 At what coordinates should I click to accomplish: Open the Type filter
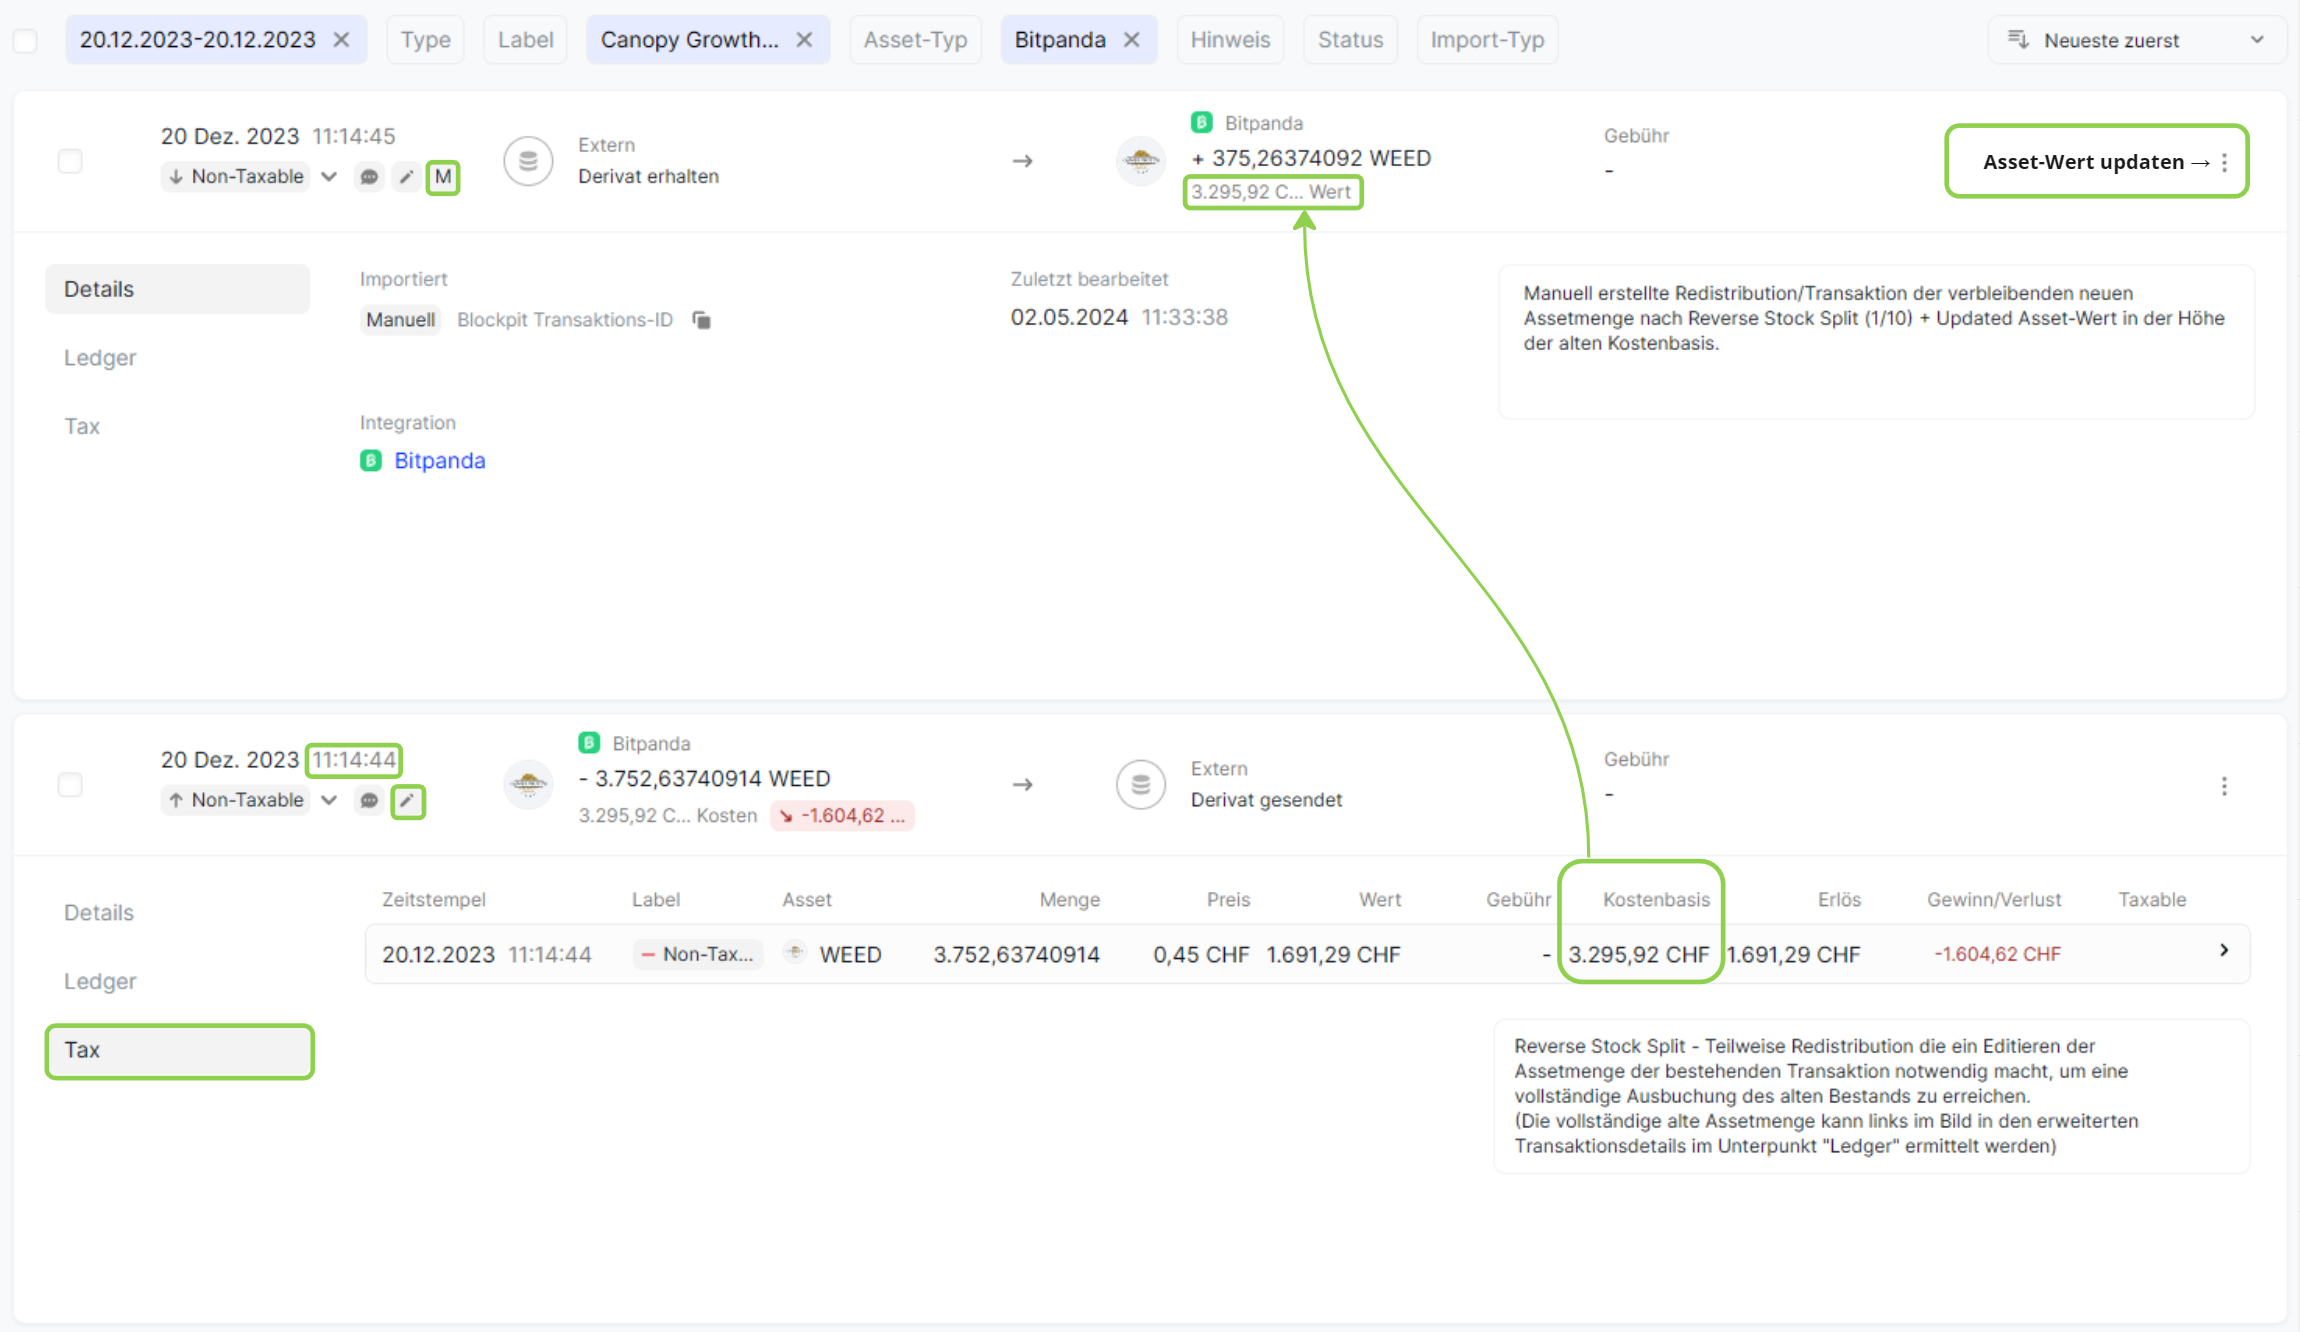coord(425,40)
